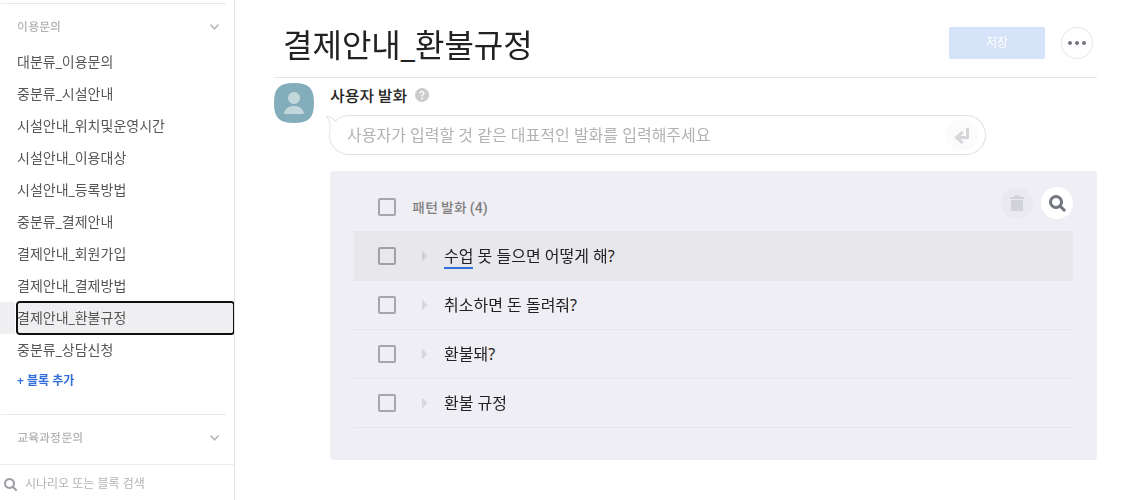Viewport: 1132px width, 500px height.
Task: Collapse the 이용문의 scenario section chevron
Action: click(214, 27)
